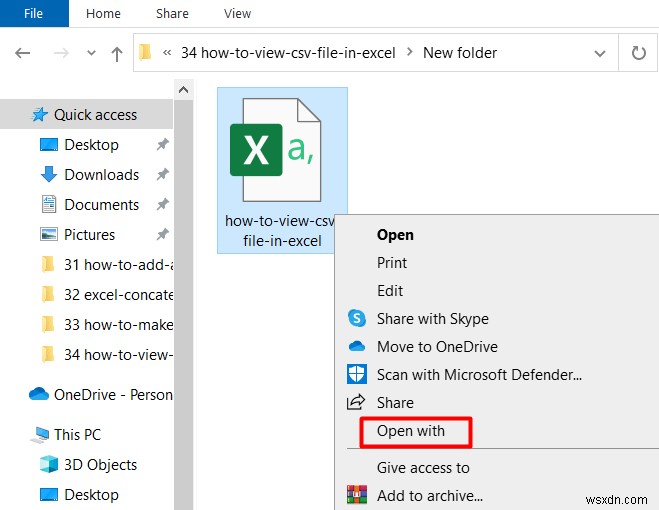Image resolution: width=659 pixels, height=510 pixels.
Task: Select Share with Skype menu entry
Action: (432, 319)
